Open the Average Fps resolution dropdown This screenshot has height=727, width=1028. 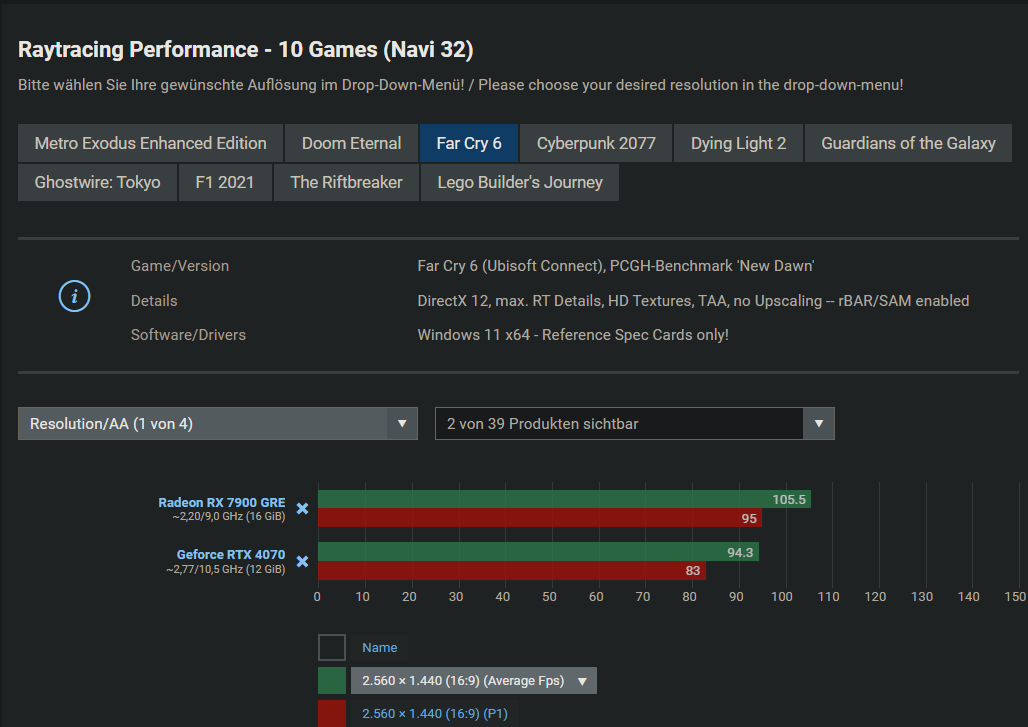click(473, 680)
